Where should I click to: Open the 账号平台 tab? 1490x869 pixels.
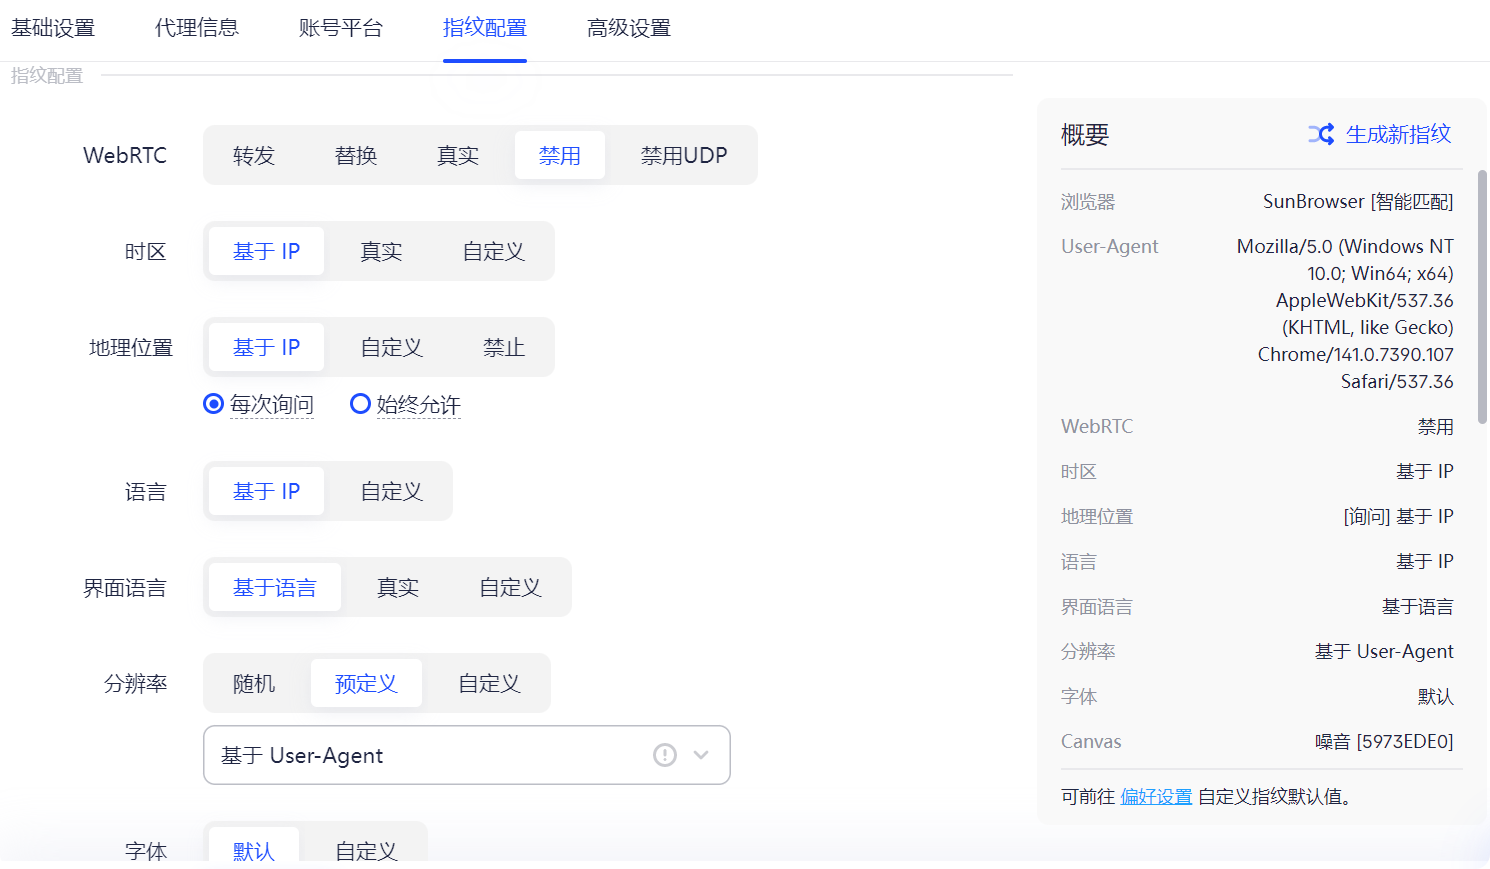click(x=340, y=29)
